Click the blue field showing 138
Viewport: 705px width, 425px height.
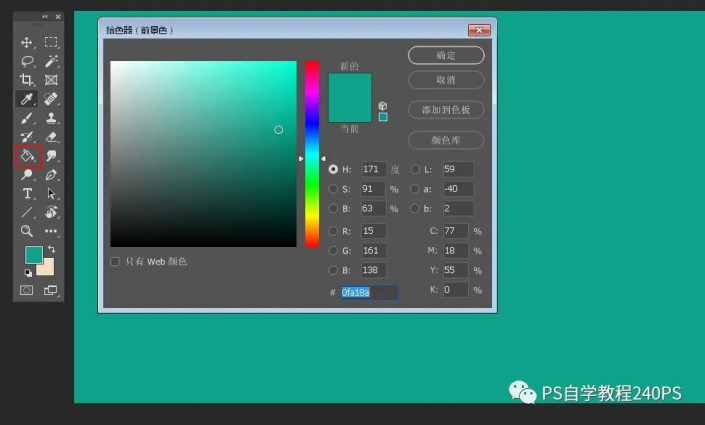tap(374, 270)
